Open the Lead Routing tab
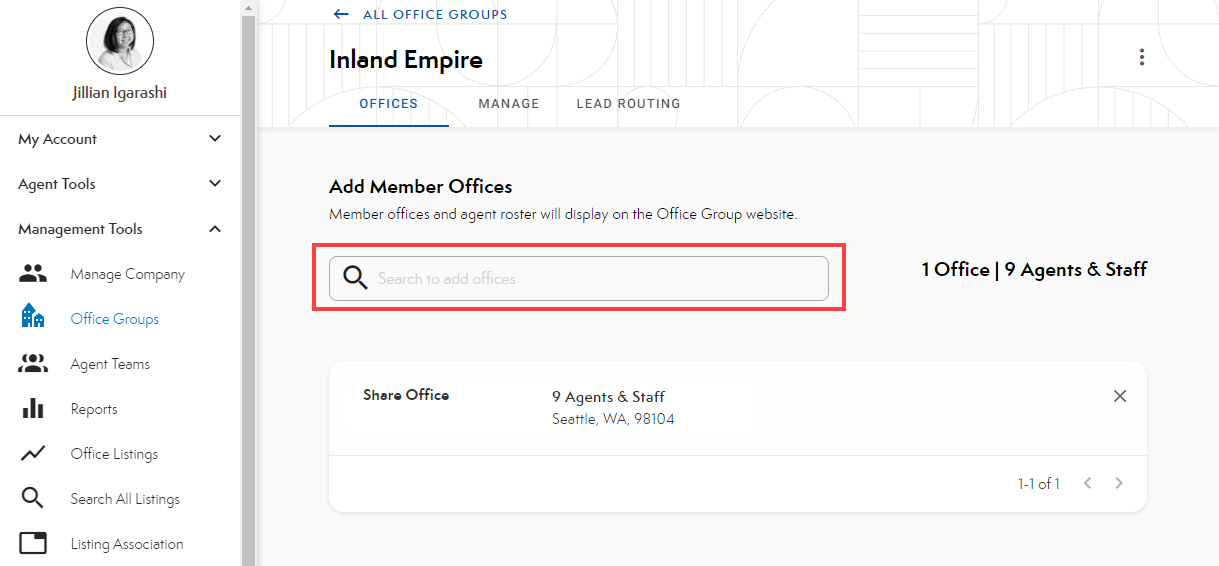1219x566 pixels. tap(628, 104)
